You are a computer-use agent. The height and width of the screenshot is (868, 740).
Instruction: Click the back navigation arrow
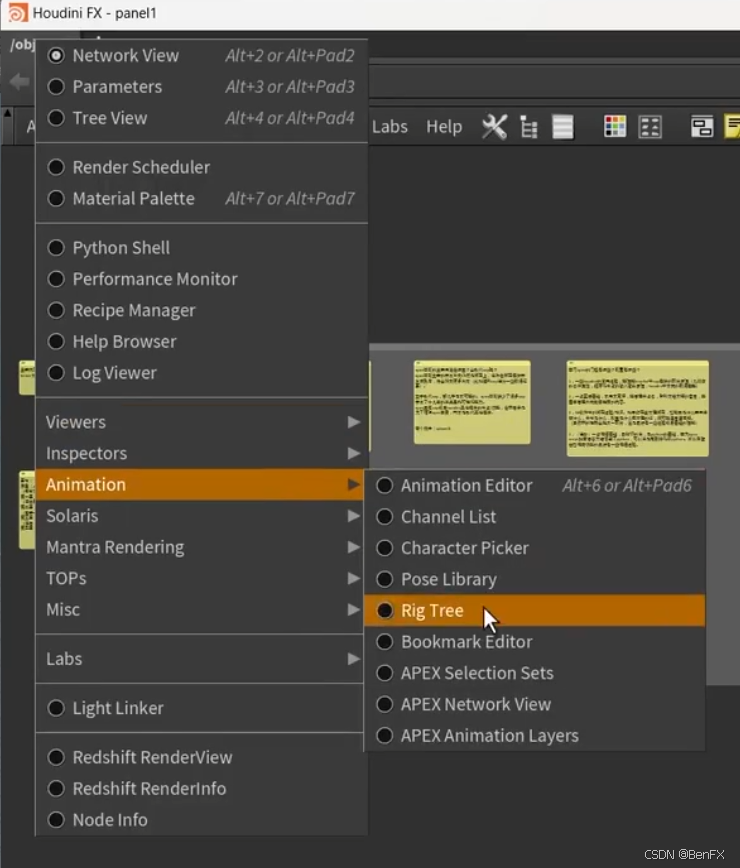pos(19,81)
